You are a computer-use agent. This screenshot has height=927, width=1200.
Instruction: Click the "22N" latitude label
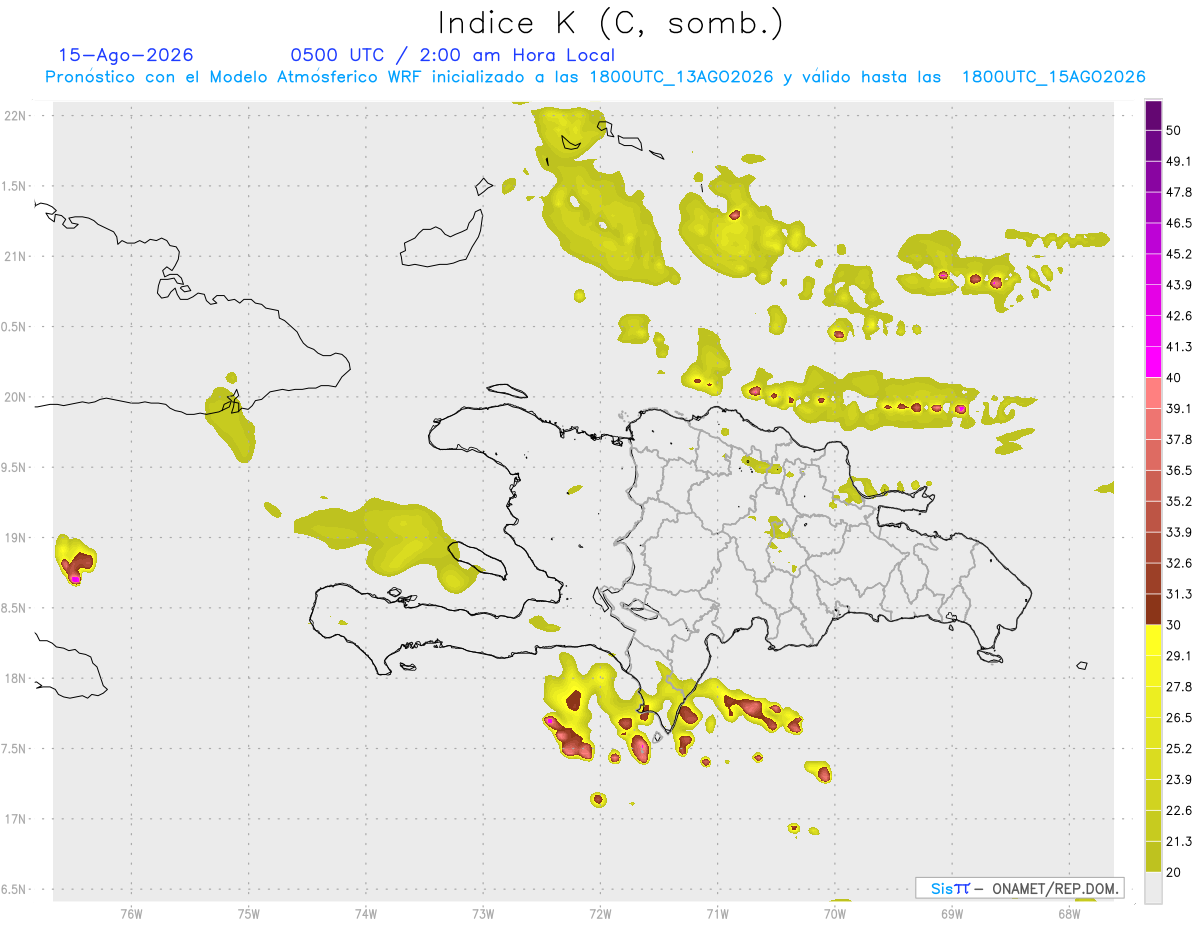tap(15, 116)
